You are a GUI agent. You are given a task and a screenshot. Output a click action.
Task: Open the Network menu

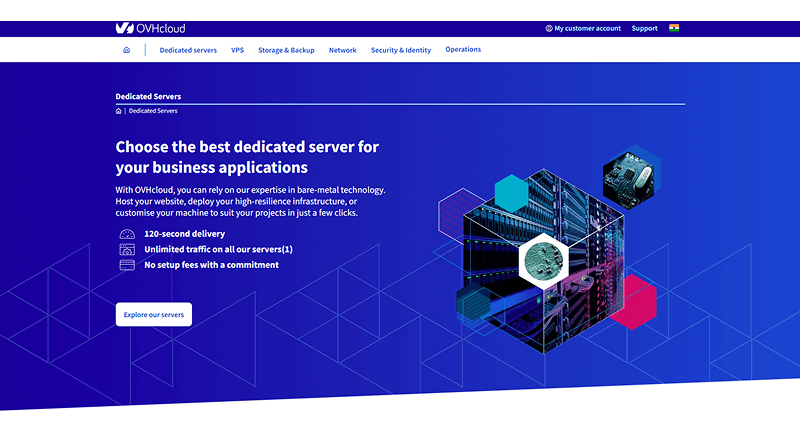click(342, 50)
